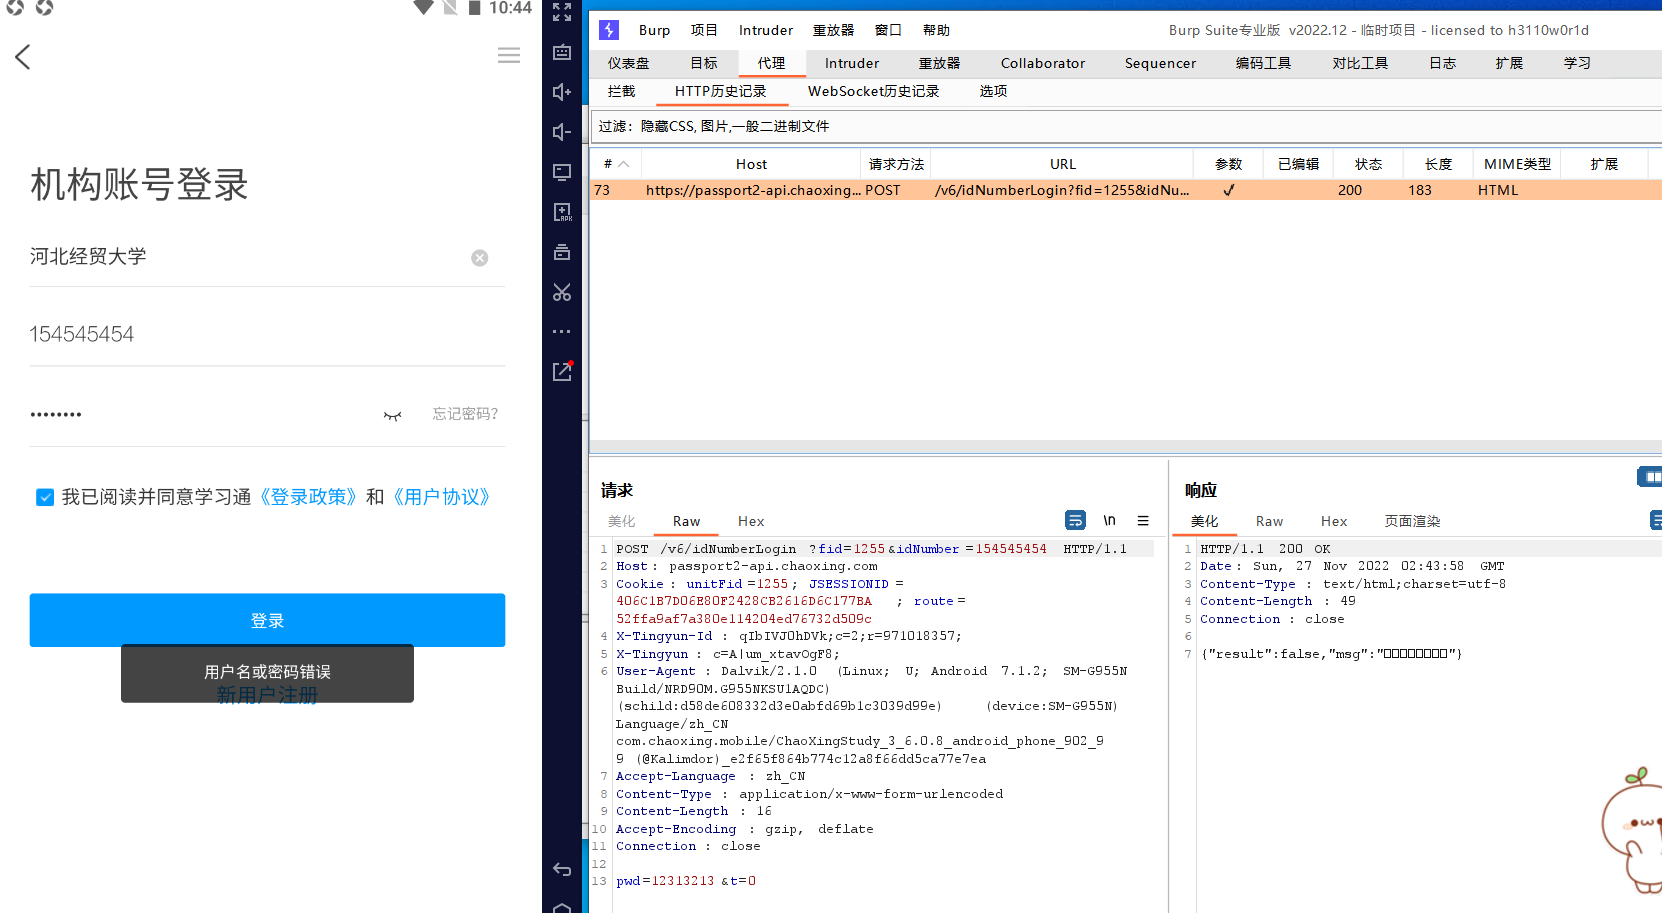Clear the institution name field
The width and height of the screenshot is (1662, 913).
480,258
